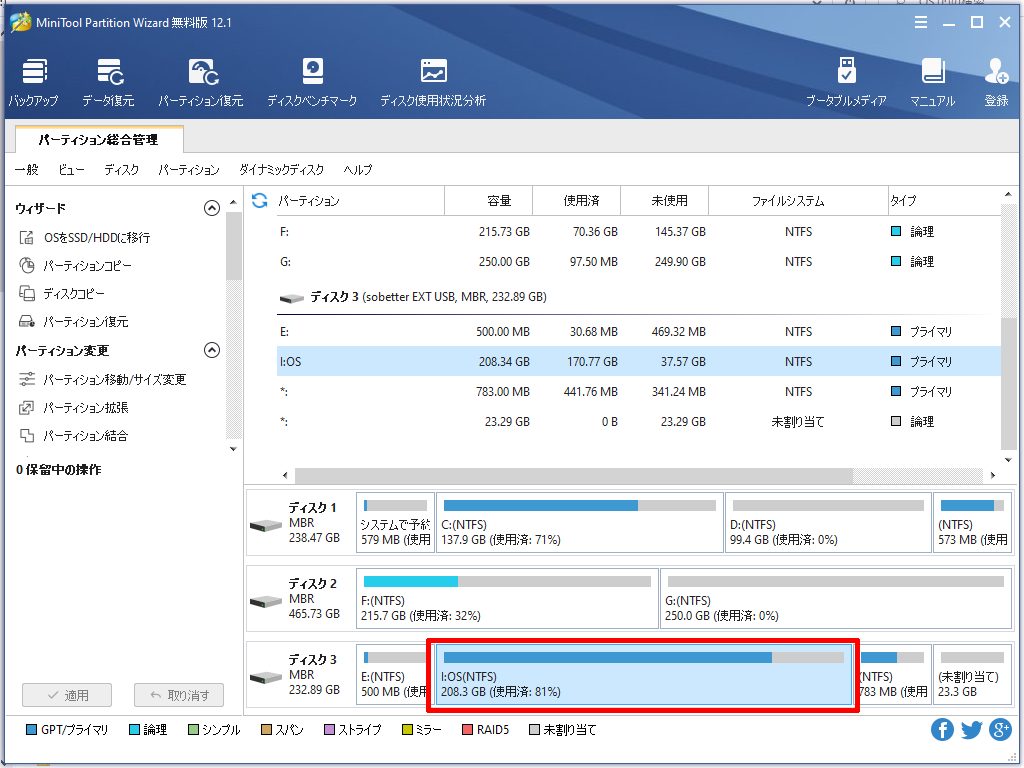This screenshot has width=1024, height=768.
Task: Select the 783.00 MB NTFS partition row
Action: pos(639,392)
